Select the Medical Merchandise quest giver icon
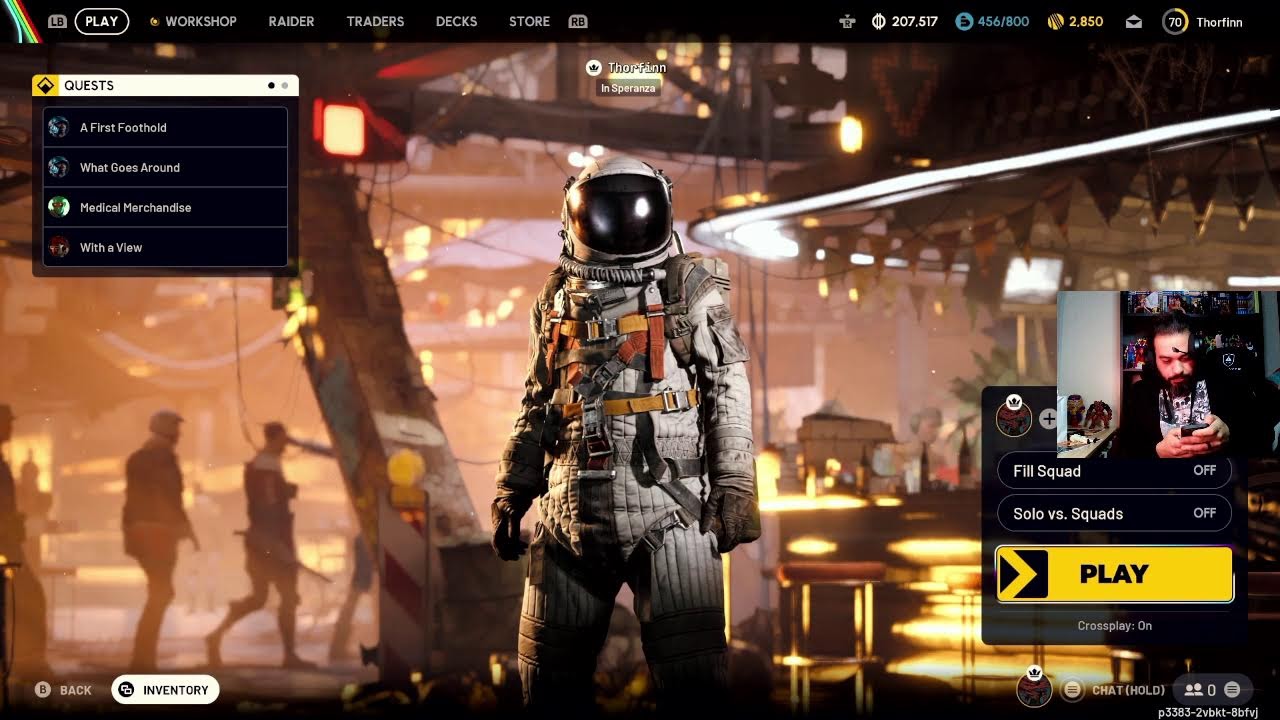The image size is (1280, 720). coord(59,207)
